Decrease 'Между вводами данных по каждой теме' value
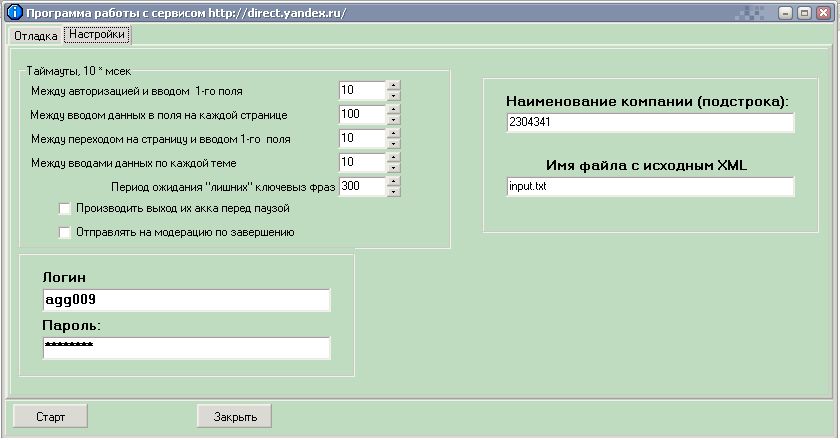 click(394, 168)
